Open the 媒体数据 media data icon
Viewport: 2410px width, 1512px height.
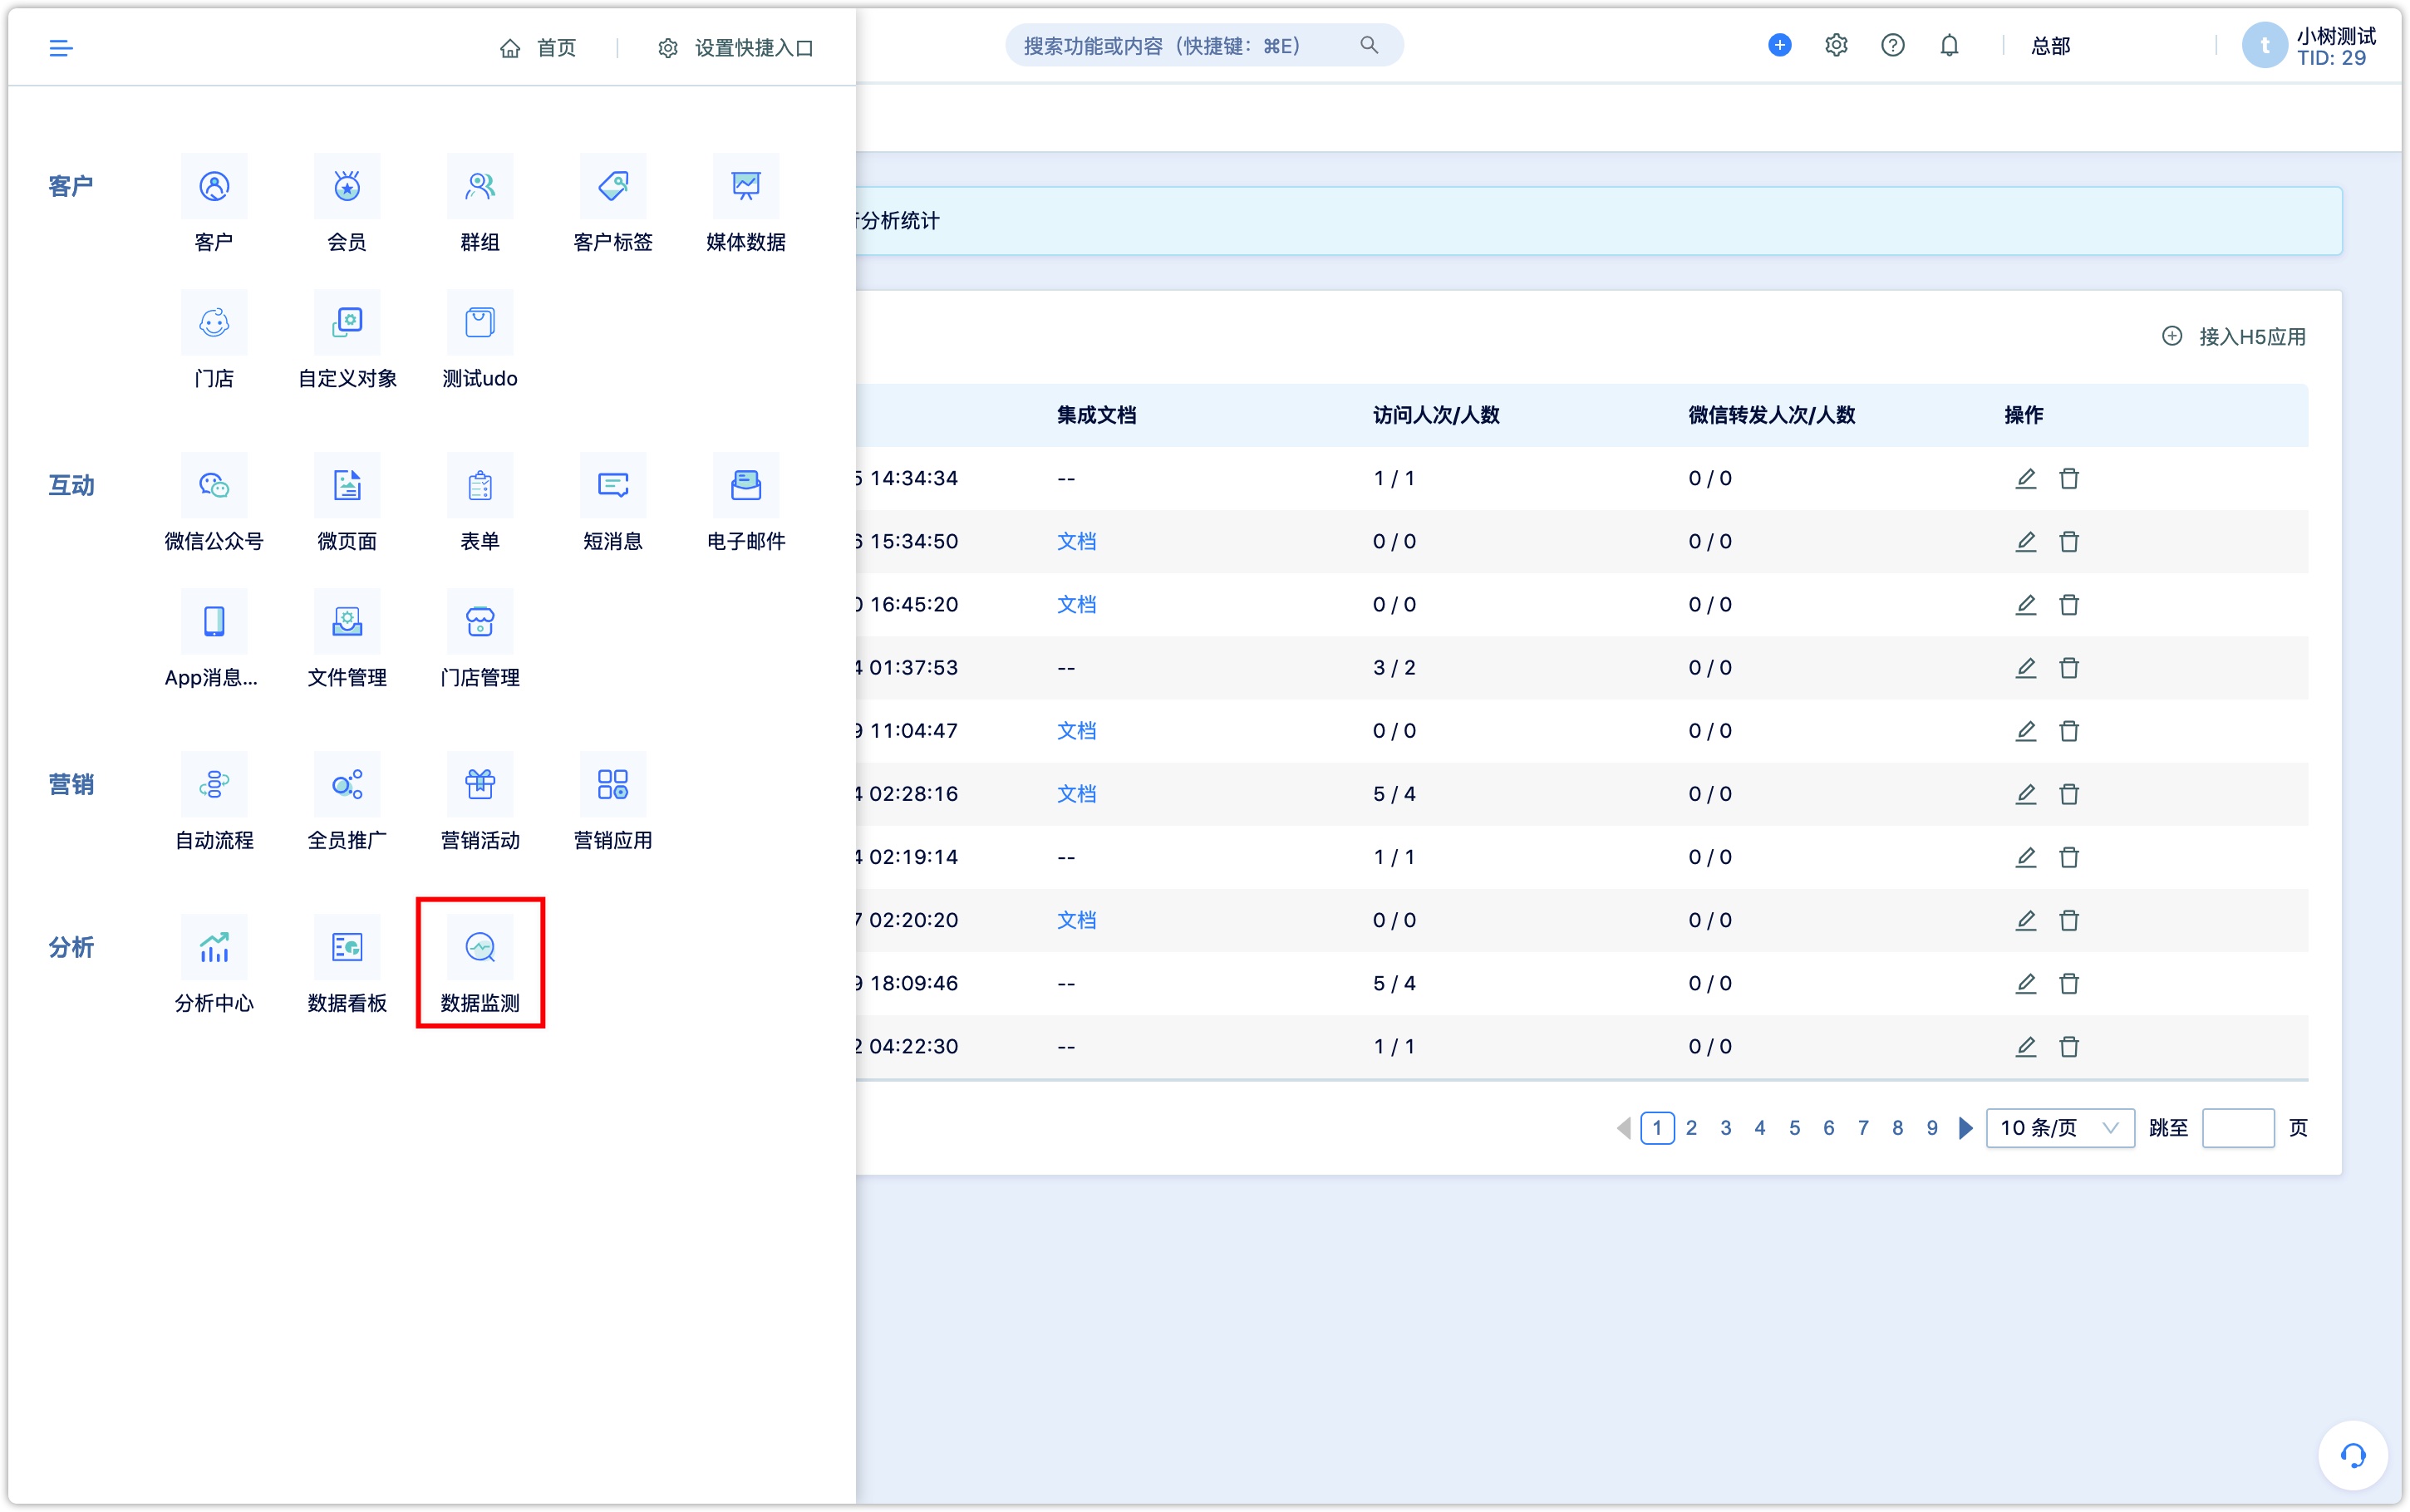[746, 186]
